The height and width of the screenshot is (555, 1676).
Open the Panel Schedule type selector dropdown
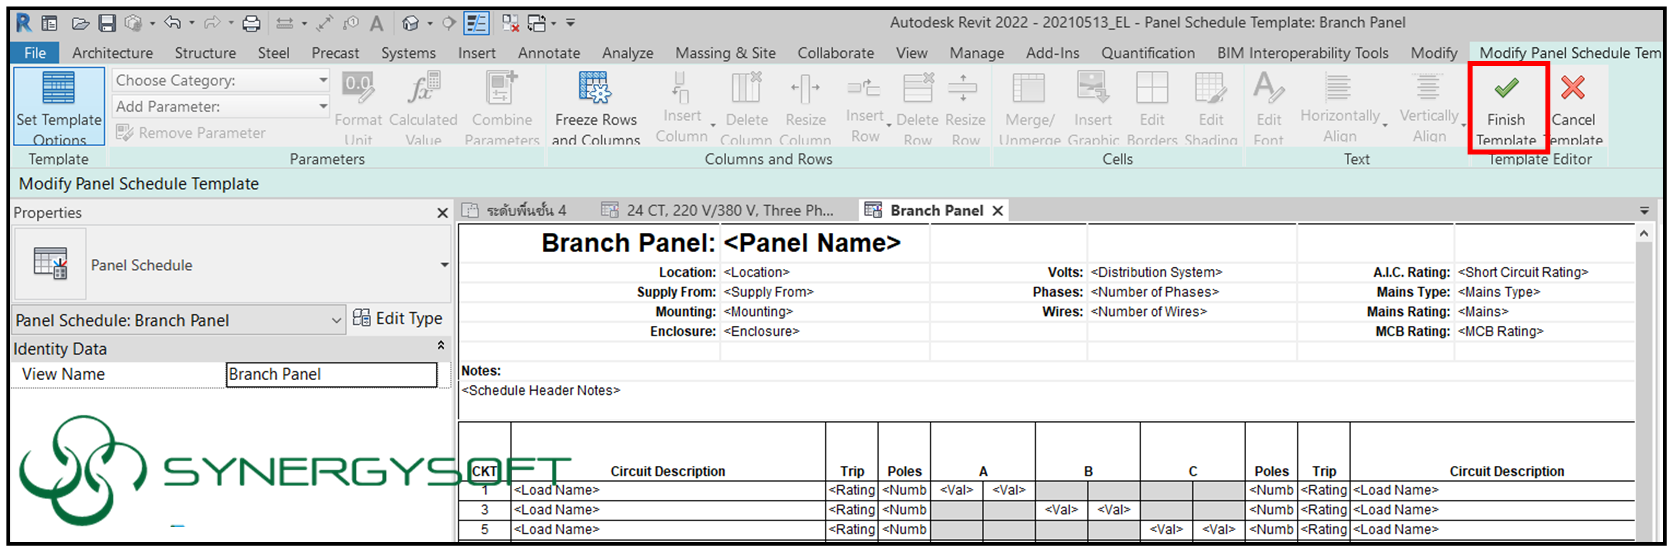(x=444, y=265)
